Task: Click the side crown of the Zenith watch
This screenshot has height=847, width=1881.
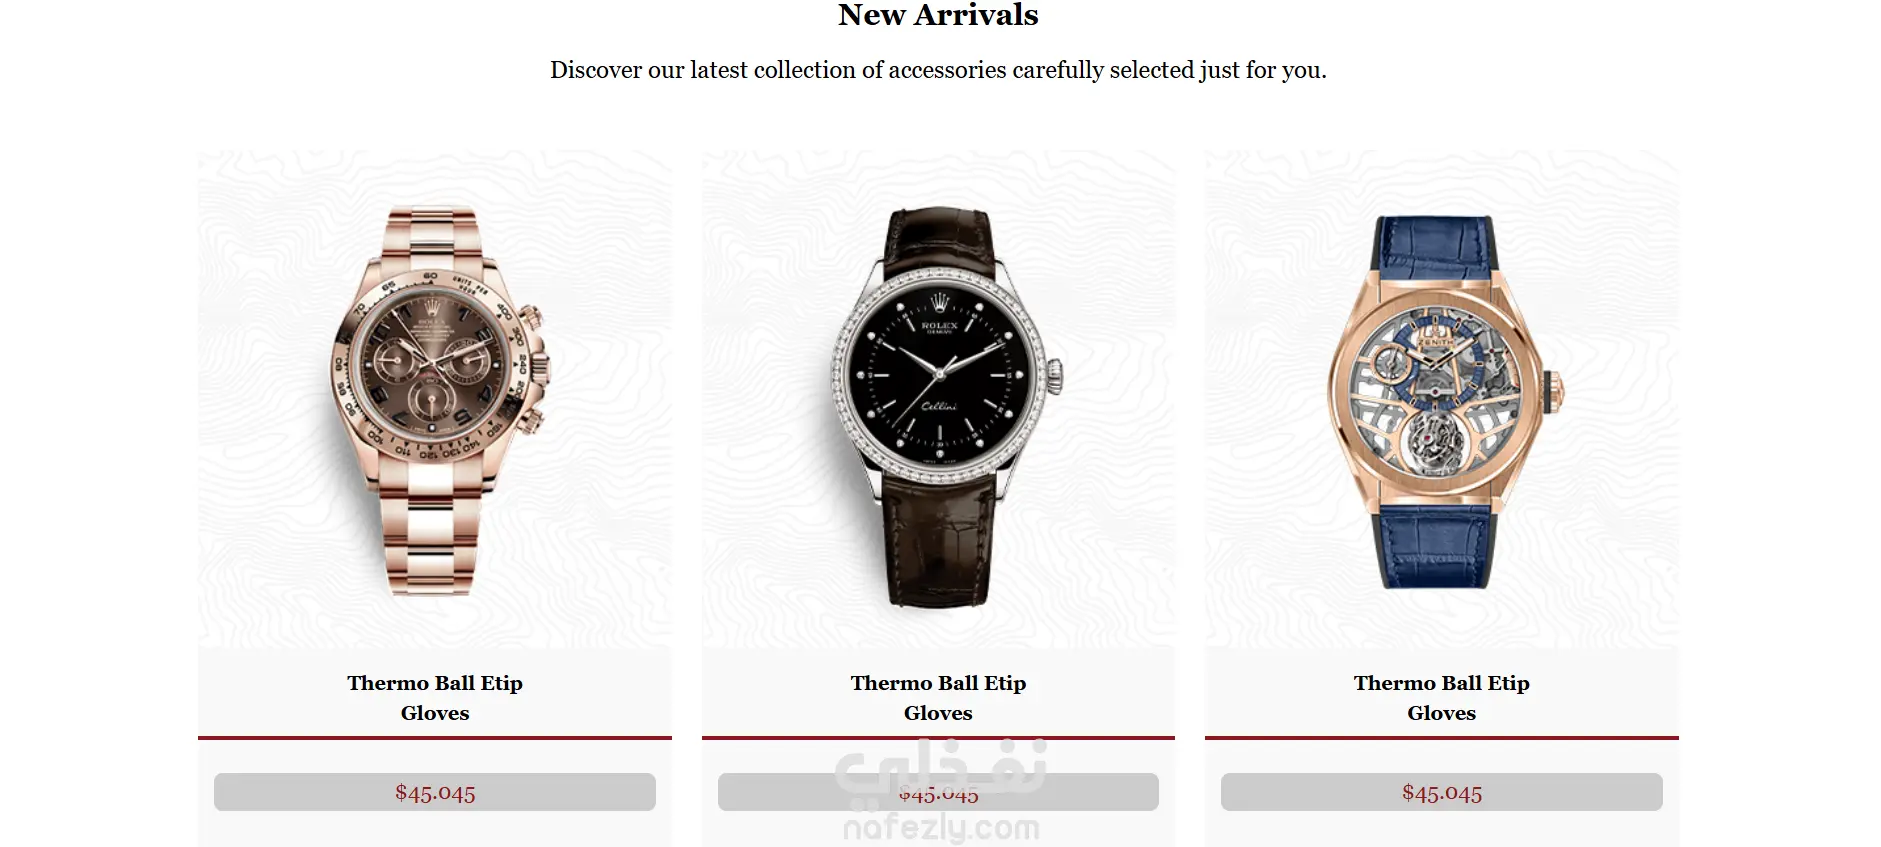Action: click(1554, 391)
